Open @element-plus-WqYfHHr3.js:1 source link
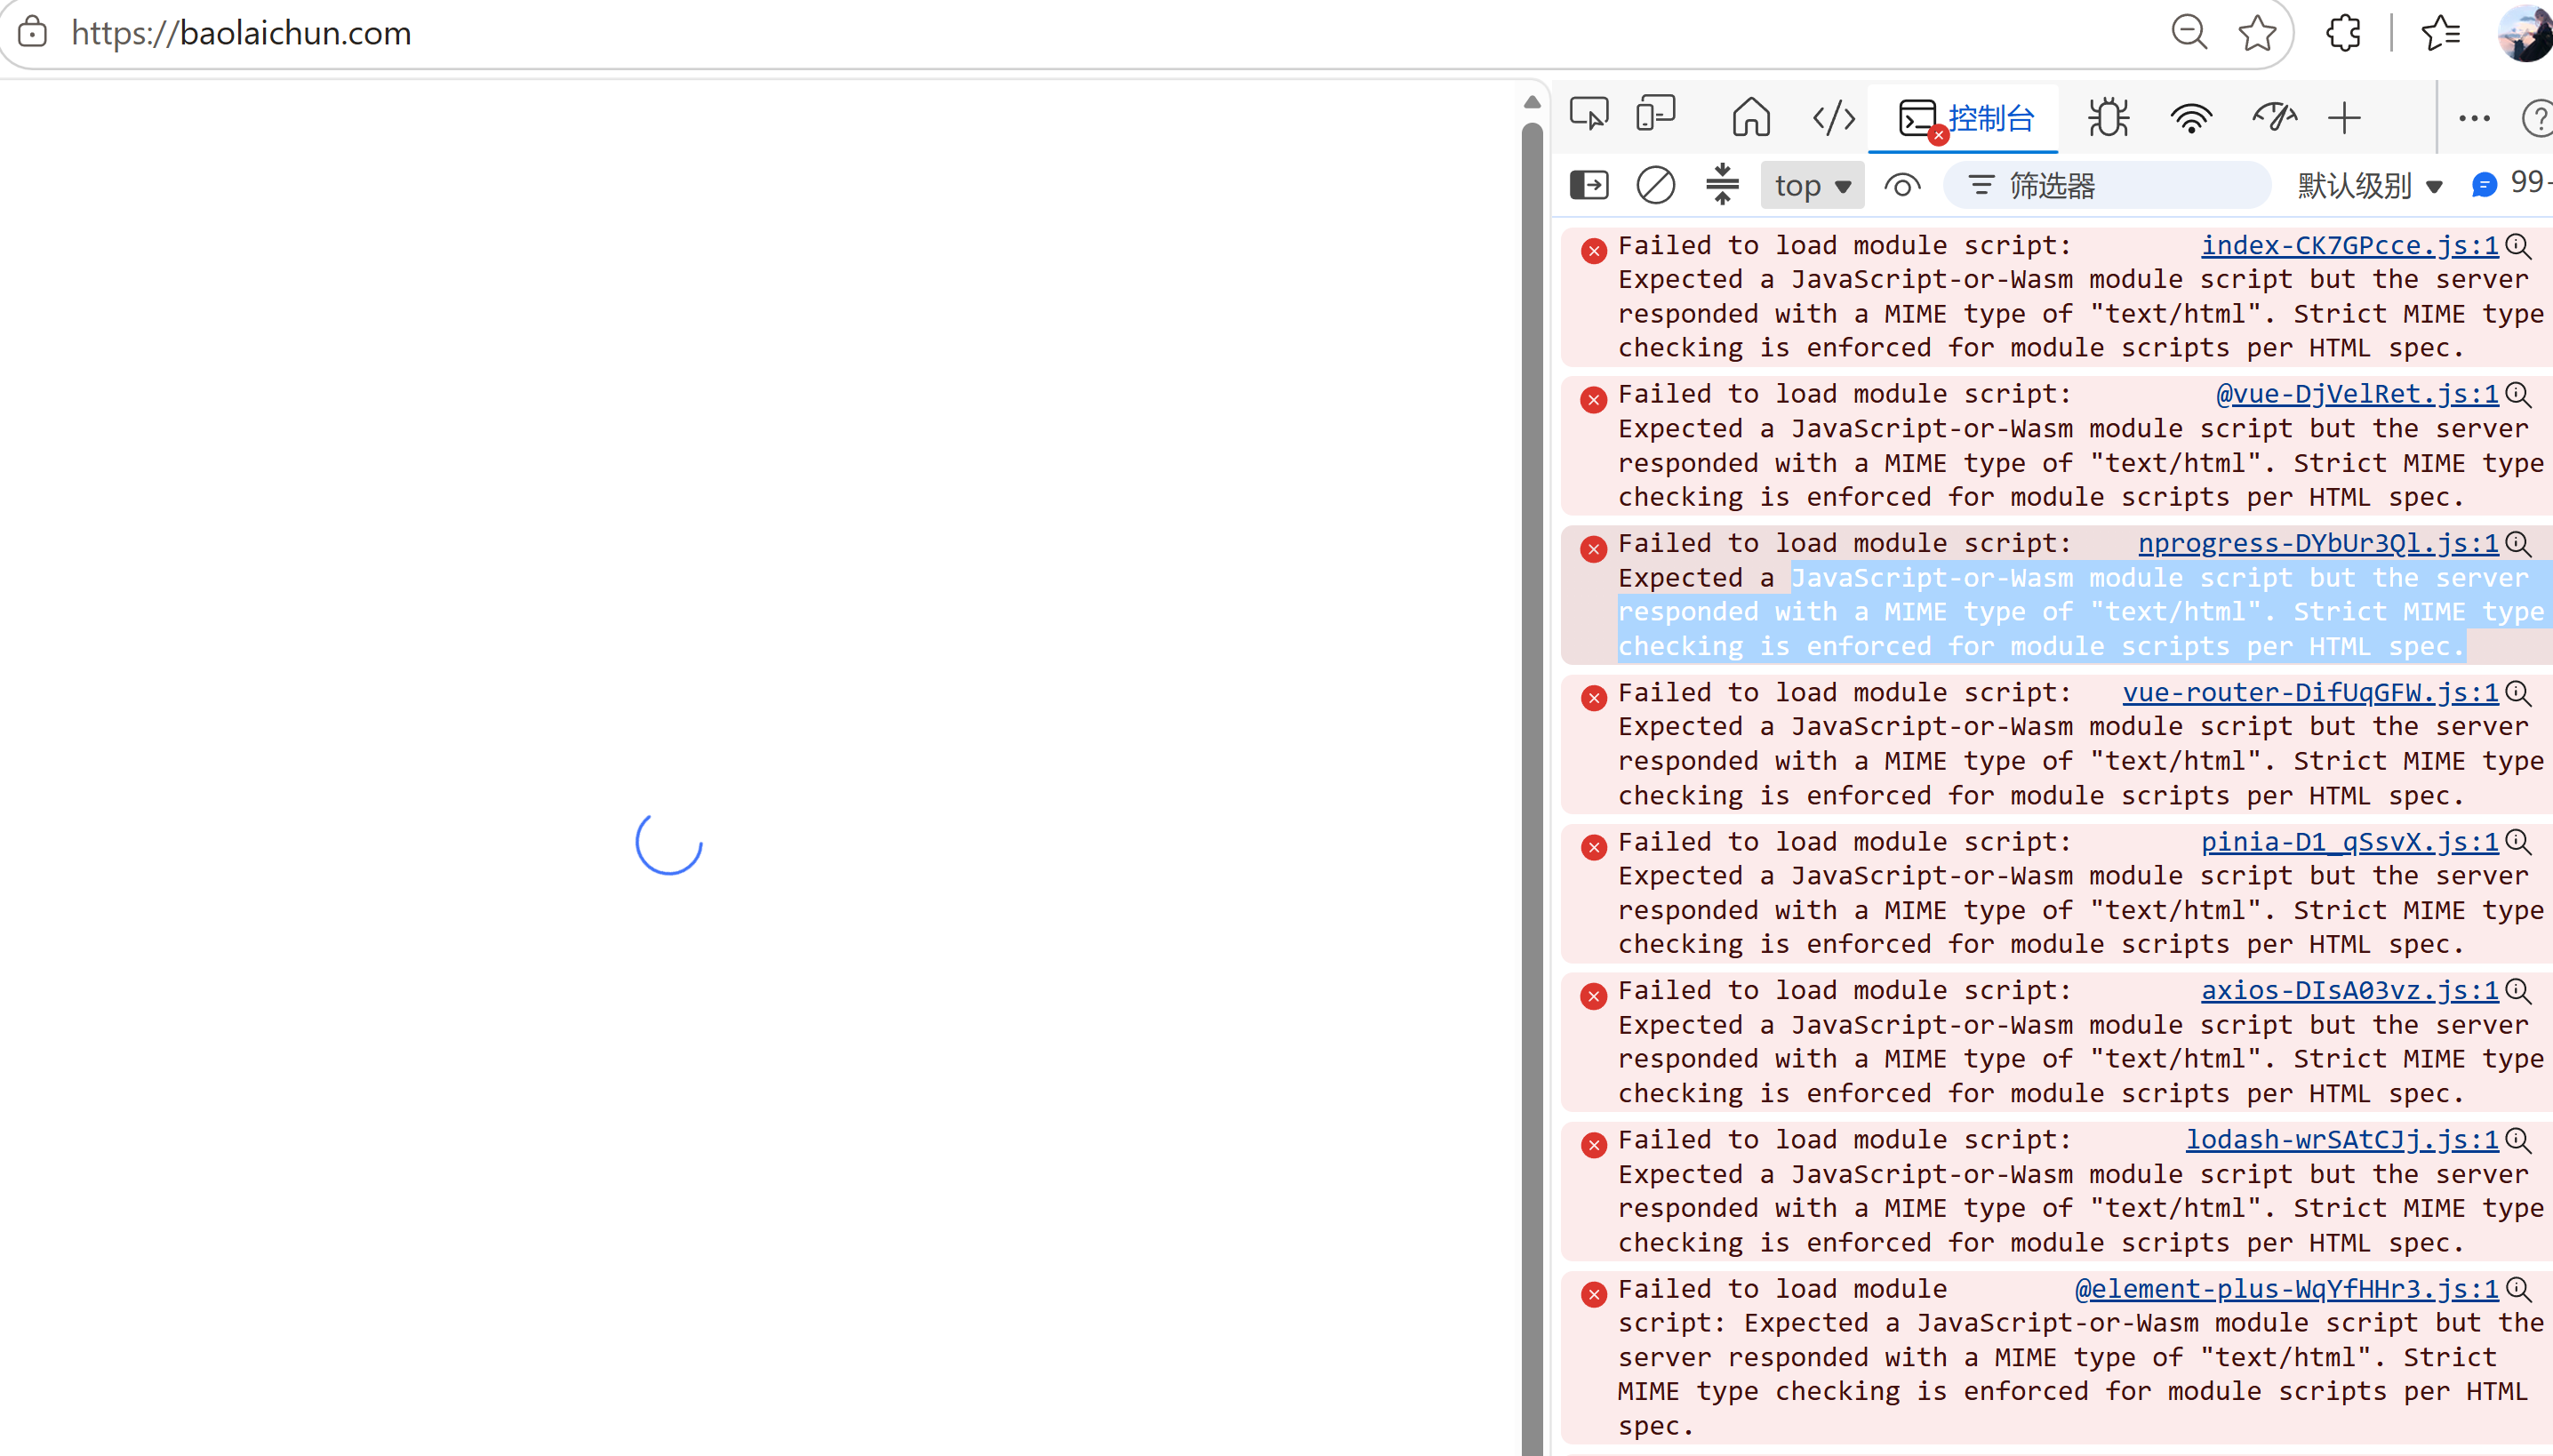Viewport: 2553px width, 1456px height. point(2286,1289)
